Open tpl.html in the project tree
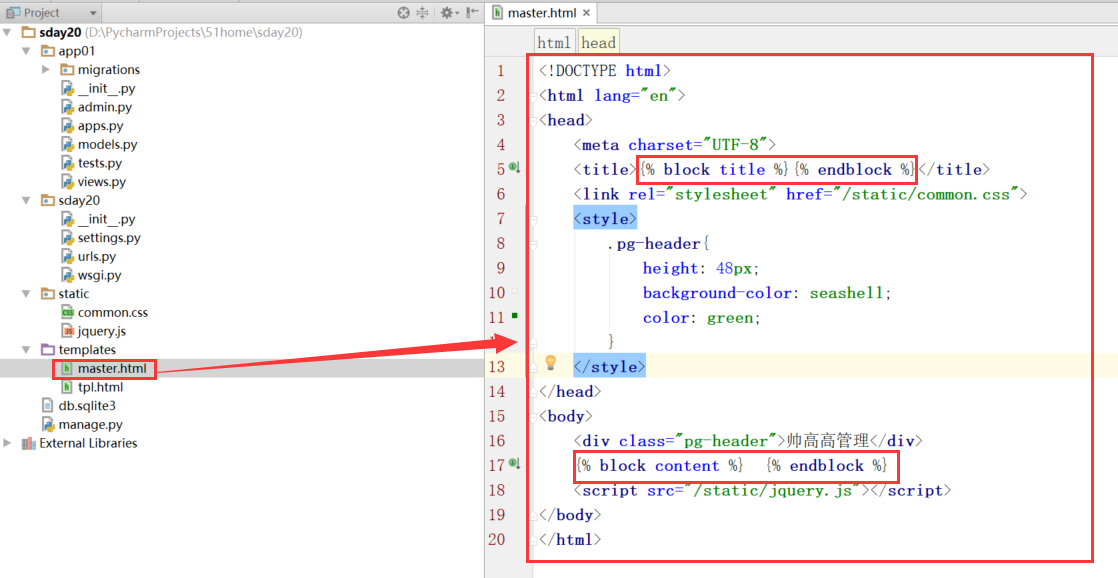1118x578 pixels. tap(100, 387)
